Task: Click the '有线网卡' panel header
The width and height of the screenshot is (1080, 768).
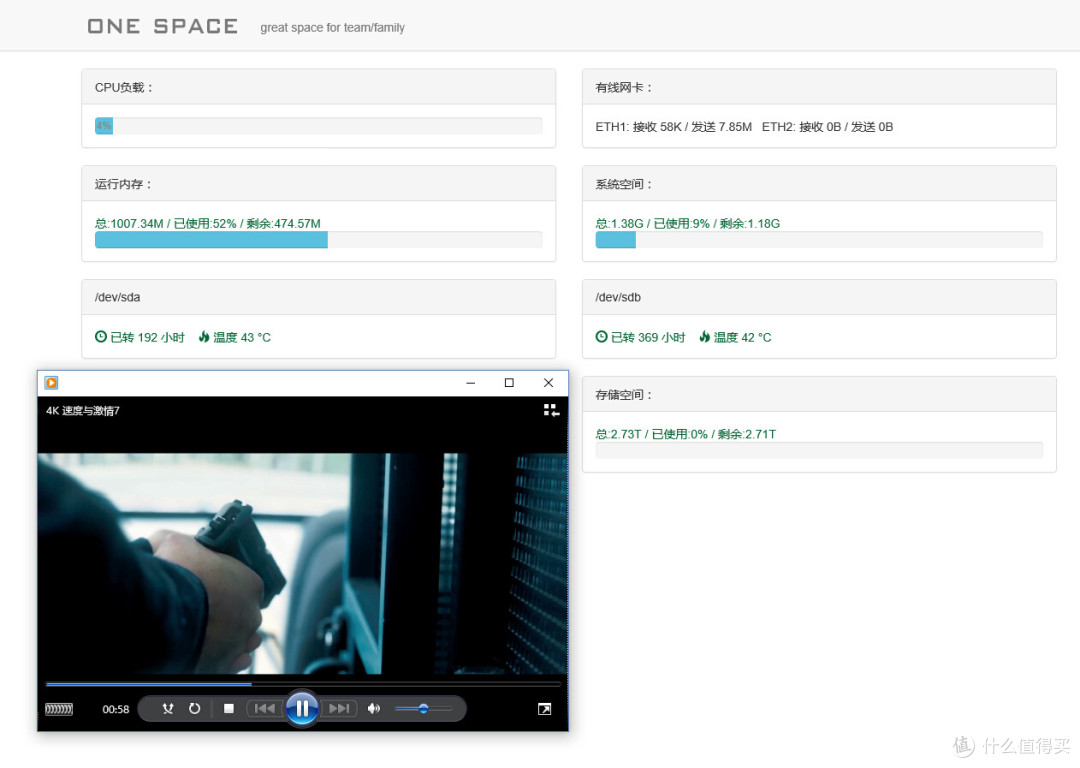Action: (x=819, y=87)
